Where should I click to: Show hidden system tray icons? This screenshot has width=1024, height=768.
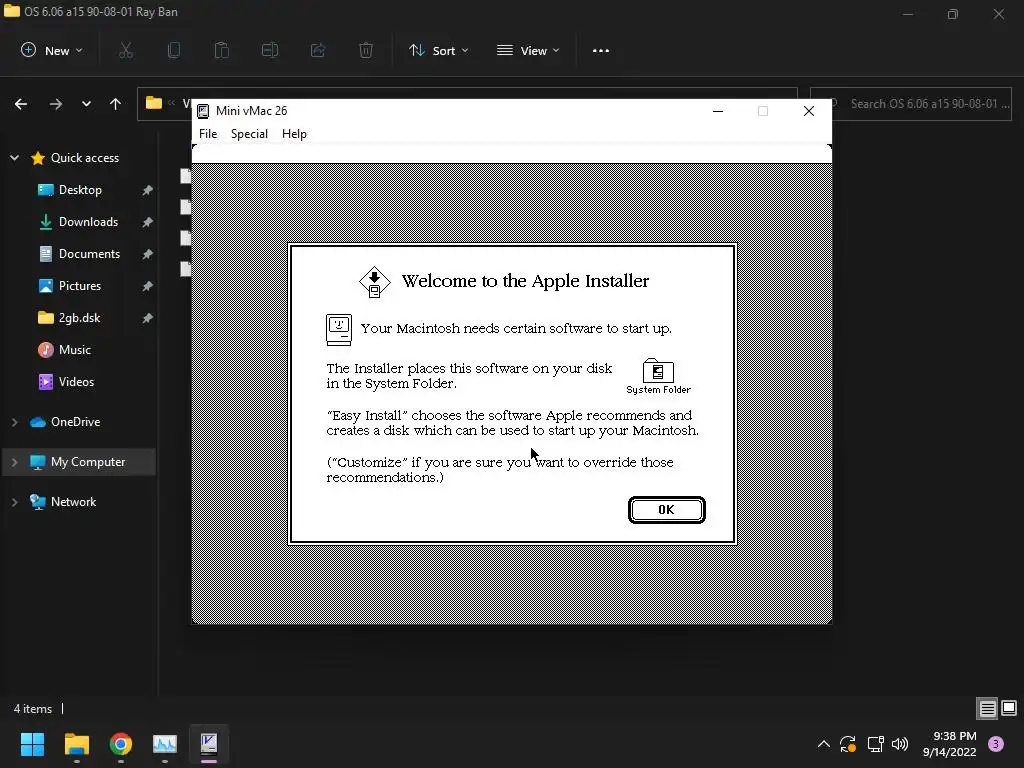[x=824, y=744]
